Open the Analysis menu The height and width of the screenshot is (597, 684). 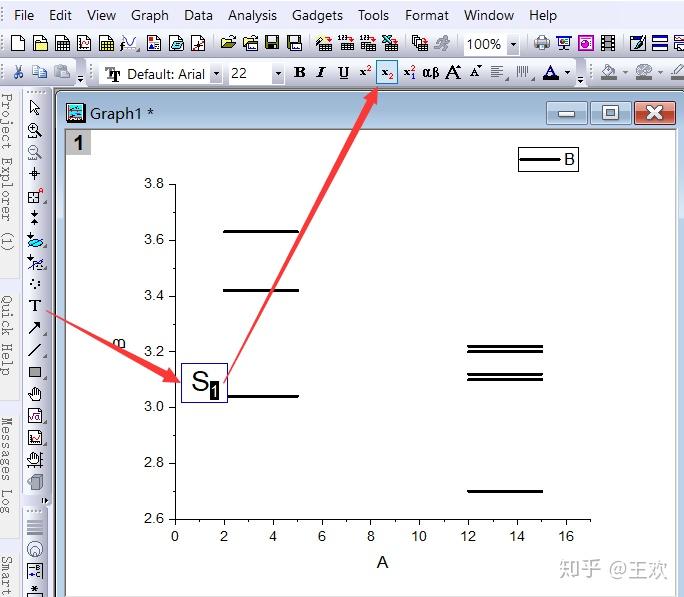(x=252, y=15)
